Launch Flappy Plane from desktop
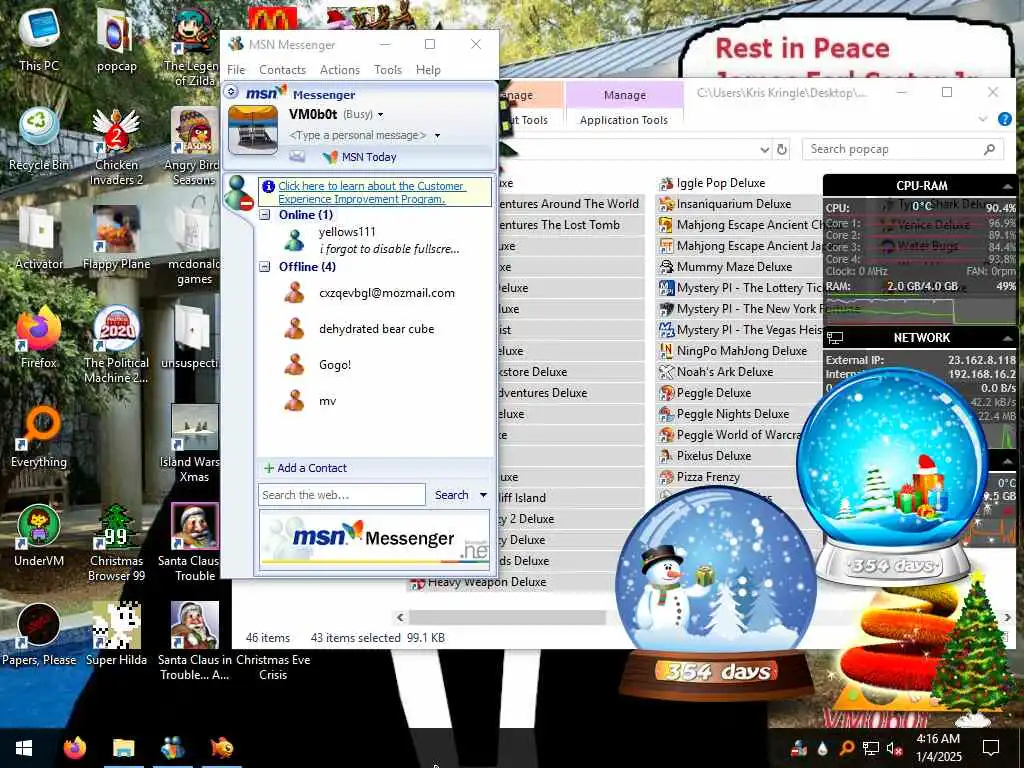Image resolution: width=1024 pixels, height=768 pixels. 116,238
